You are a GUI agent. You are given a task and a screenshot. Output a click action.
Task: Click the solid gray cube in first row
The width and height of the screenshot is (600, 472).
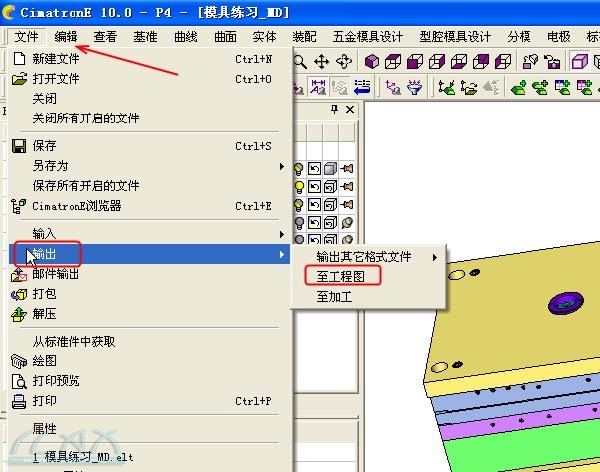[330, 168]
